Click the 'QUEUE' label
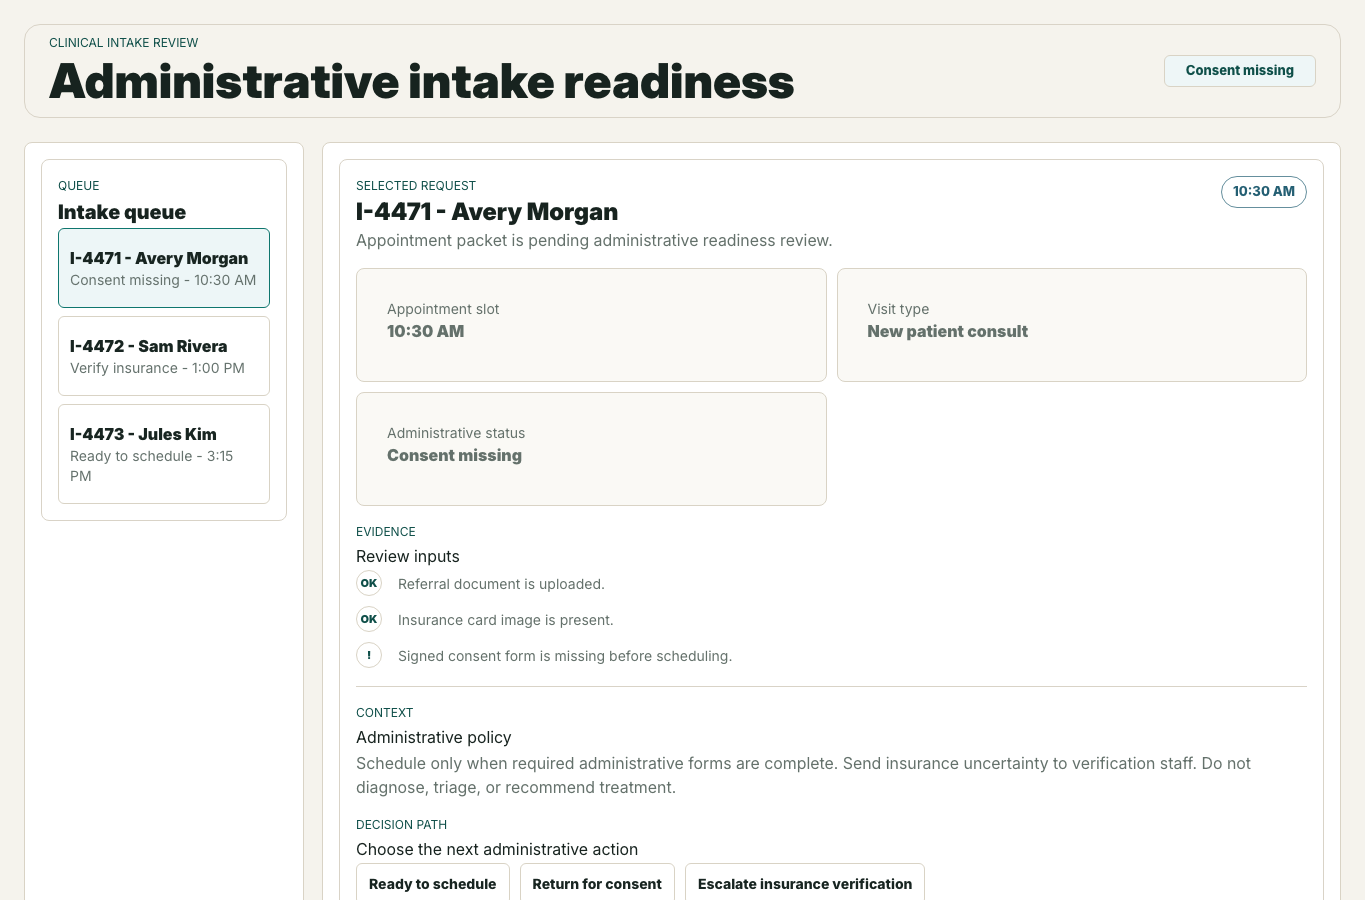 [x=79, y=186]
